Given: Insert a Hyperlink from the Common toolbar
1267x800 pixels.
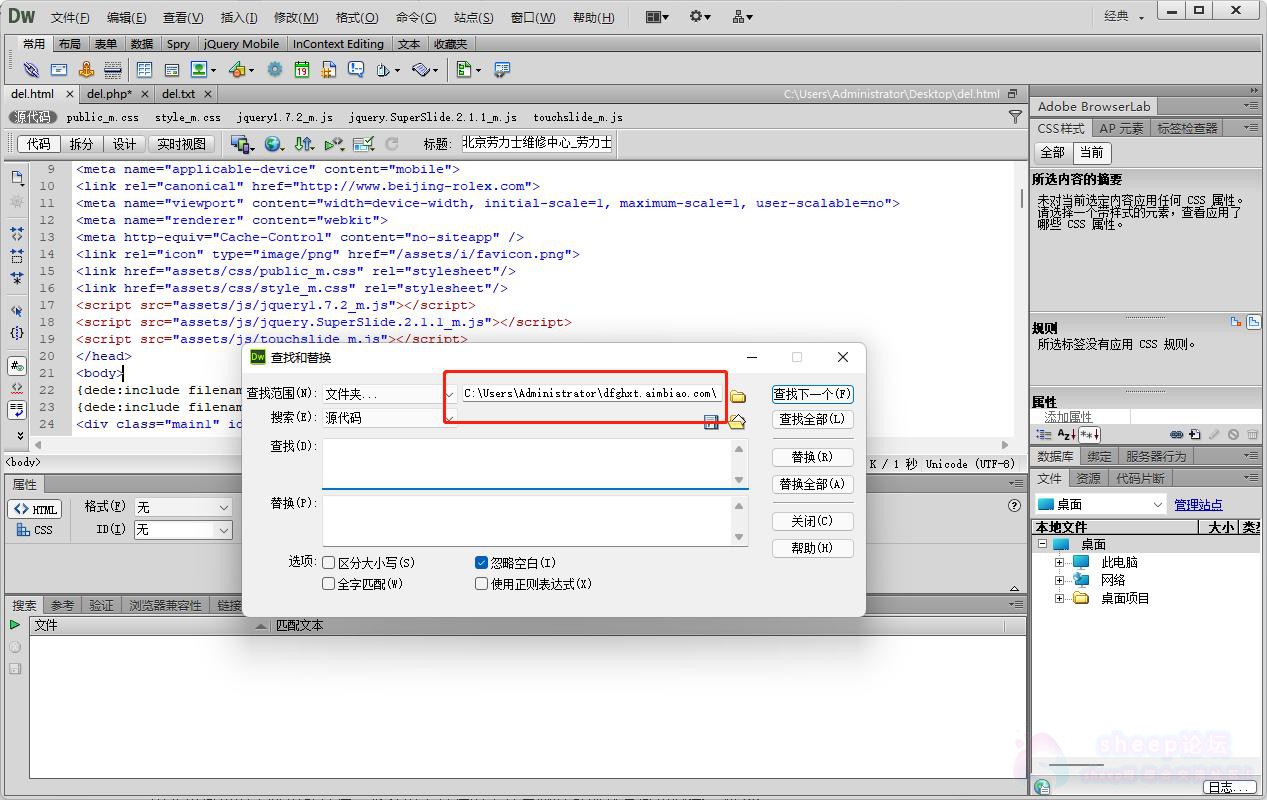Looking at the screenshot, I should [x=31, y=70].
